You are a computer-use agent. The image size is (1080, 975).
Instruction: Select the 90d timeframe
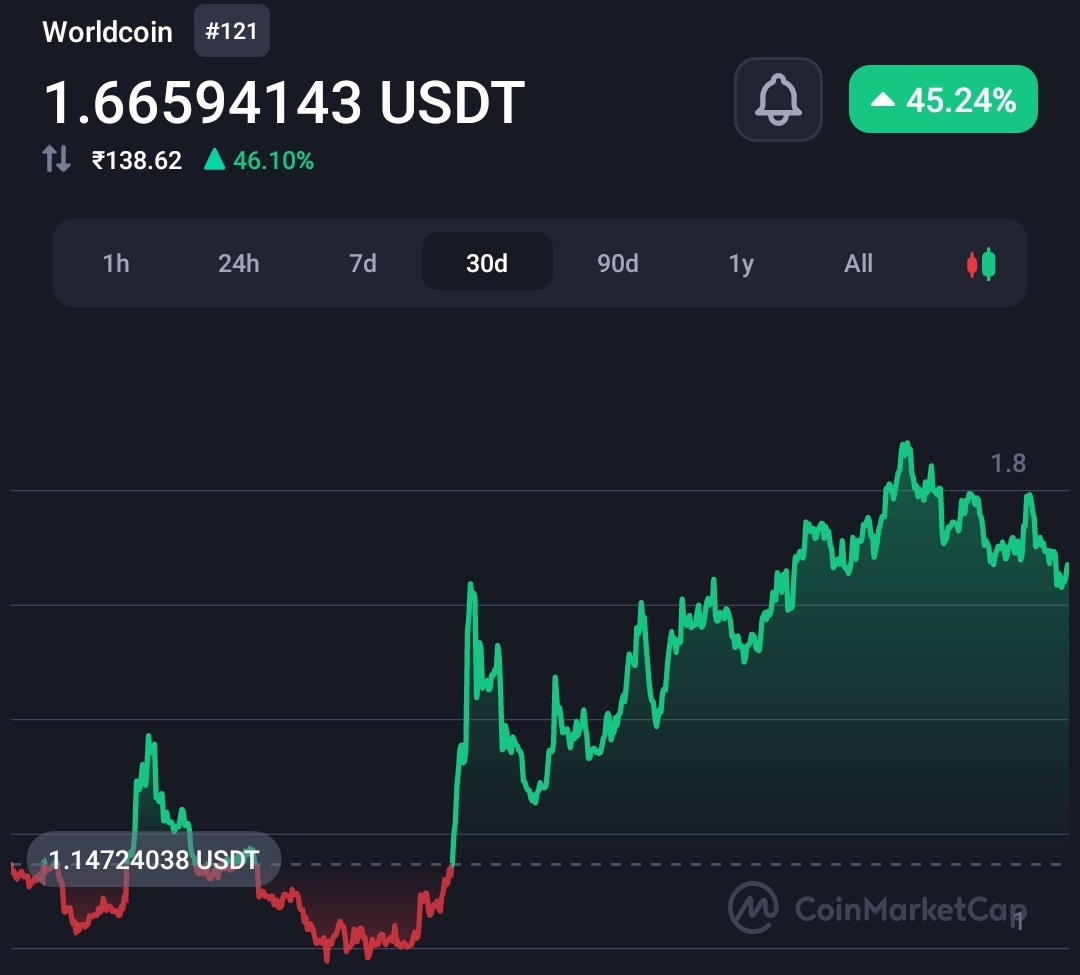pyautogui.click(x=618, y=263)
